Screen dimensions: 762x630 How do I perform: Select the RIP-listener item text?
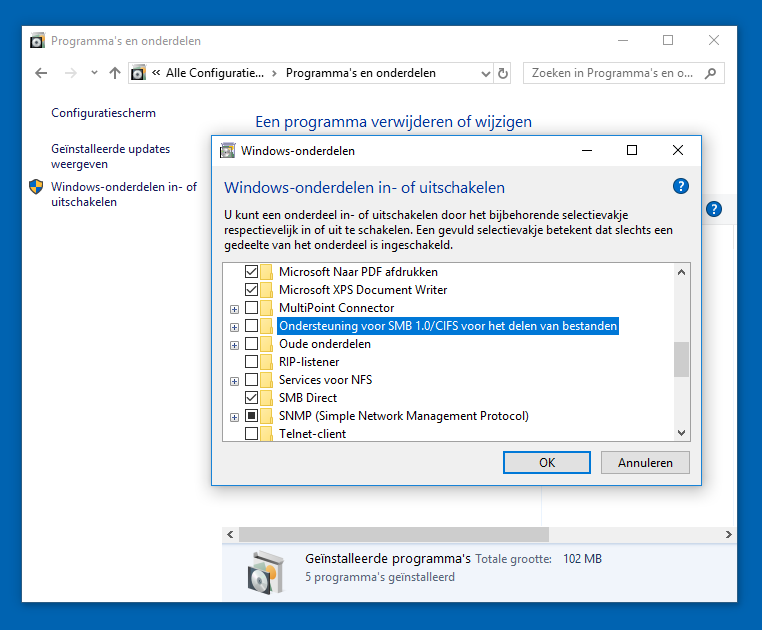click(309, 362)
